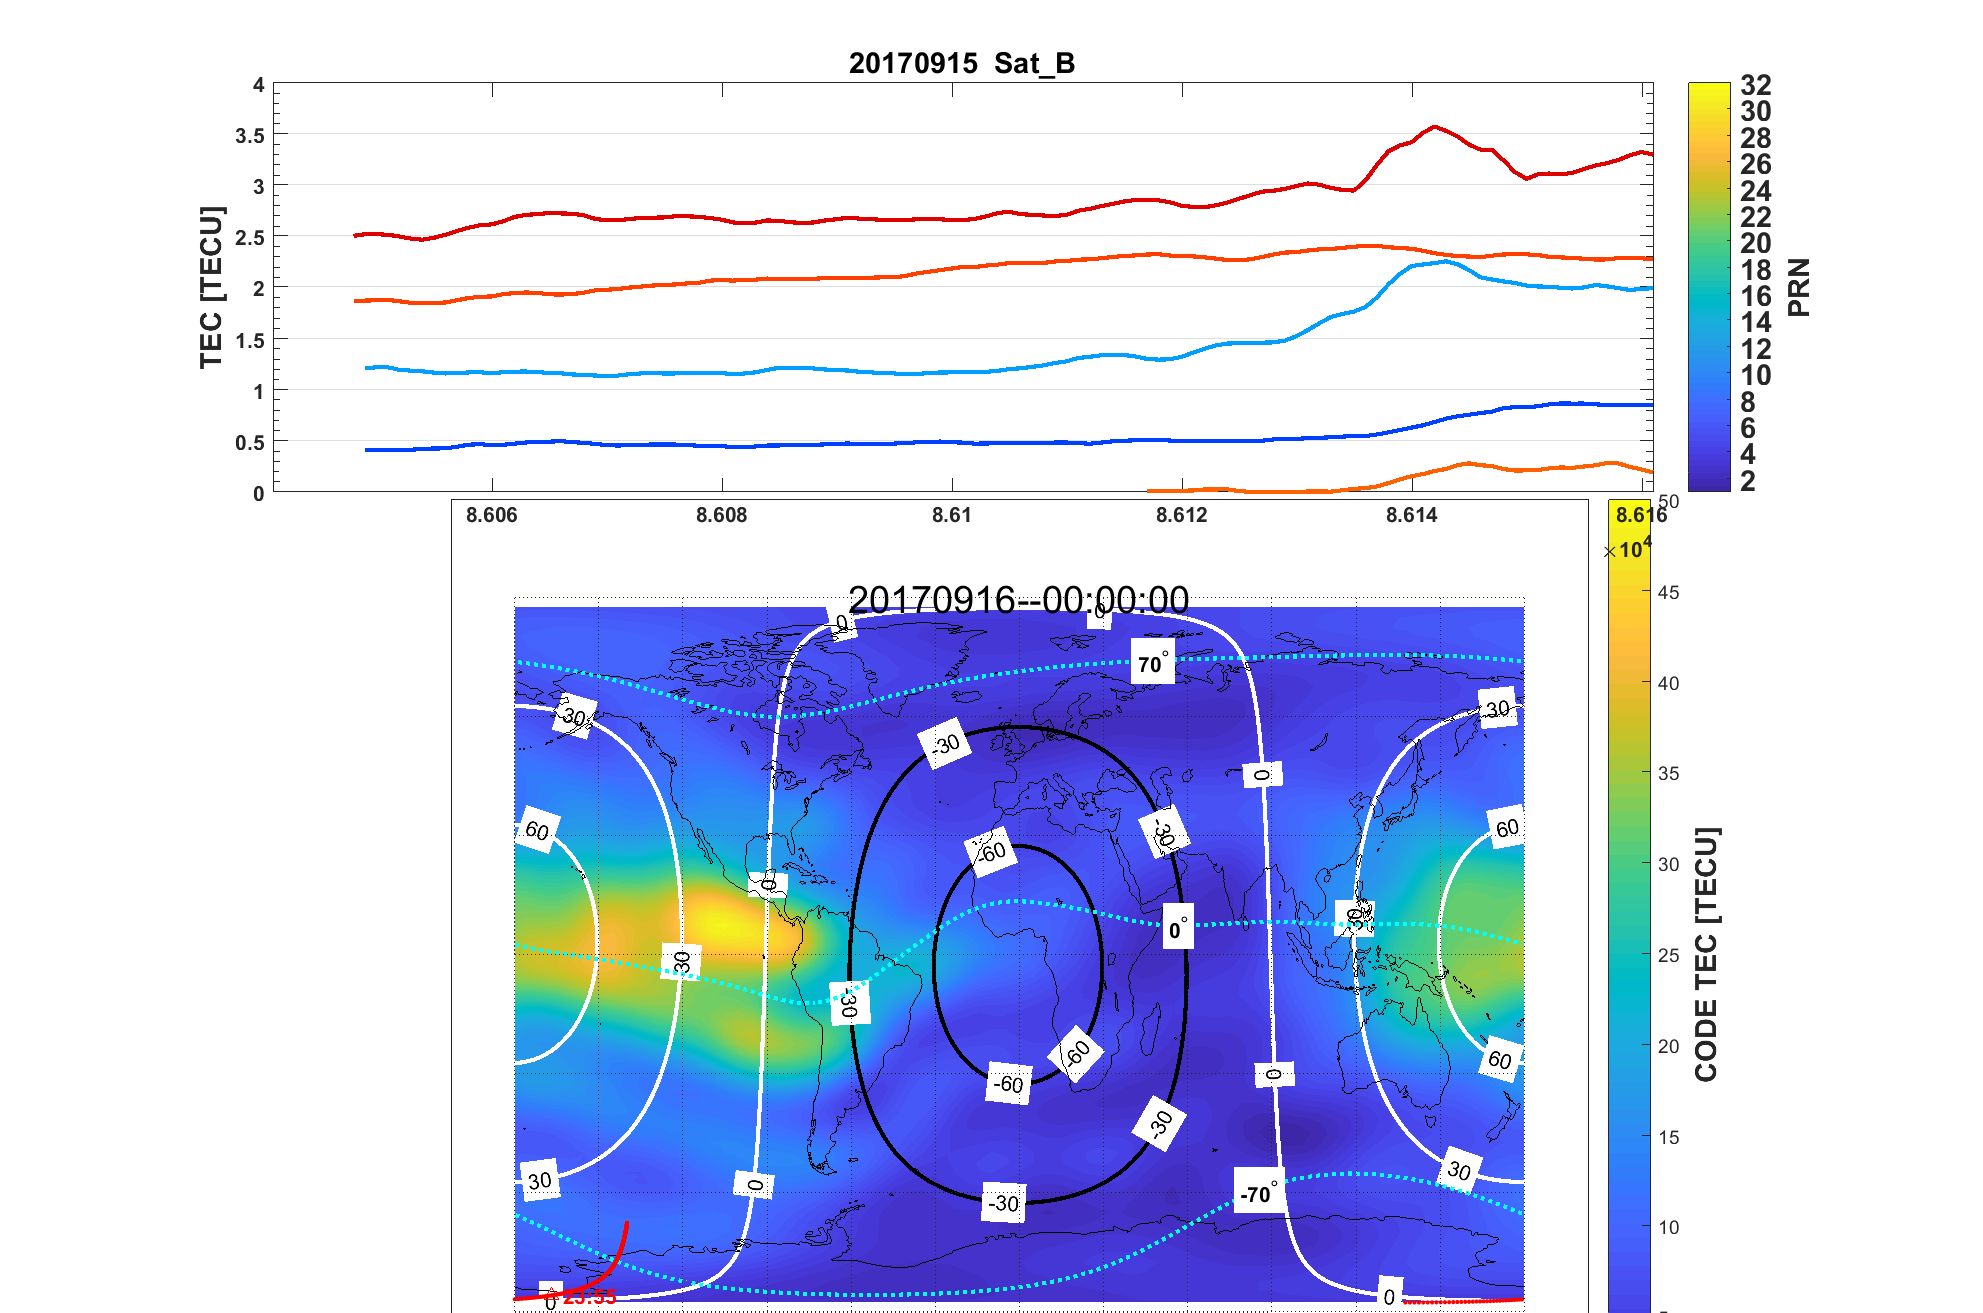Click CODE TEC colorbar tick label 20

[x=1669, y=1046]
